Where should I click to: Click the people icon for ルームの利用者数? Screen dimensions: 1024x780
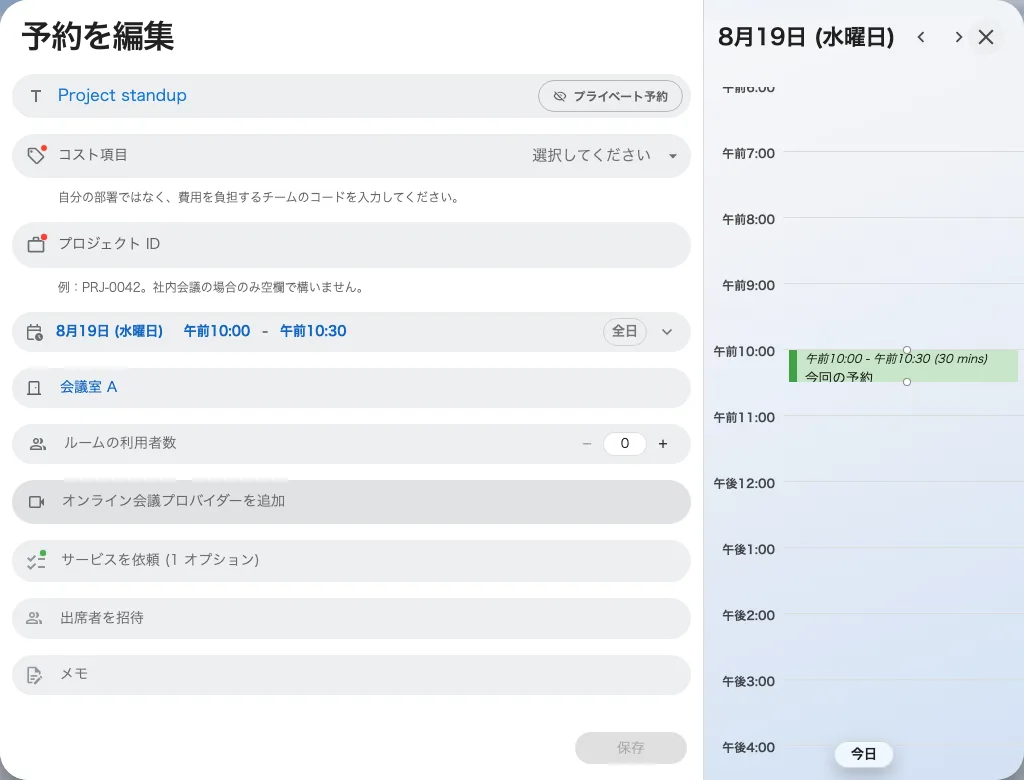click(x=38, y=444)
